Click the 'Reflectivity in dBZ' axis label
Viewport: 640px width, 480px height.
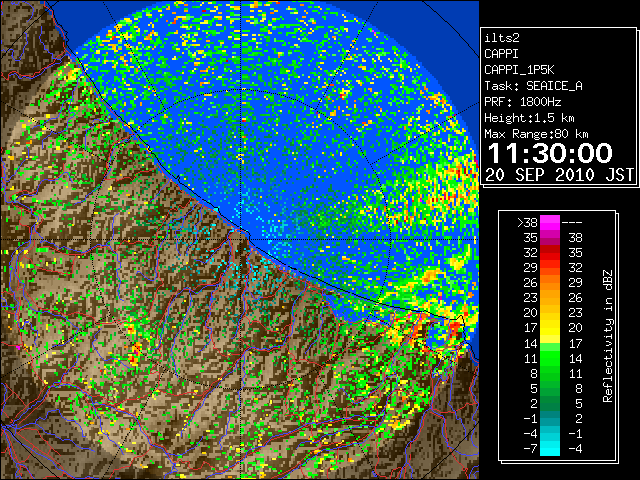[608, 336]
